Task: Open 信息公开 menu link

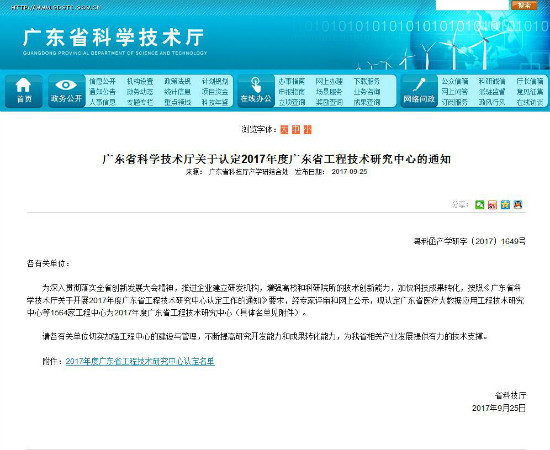Action: coord(102,81)
